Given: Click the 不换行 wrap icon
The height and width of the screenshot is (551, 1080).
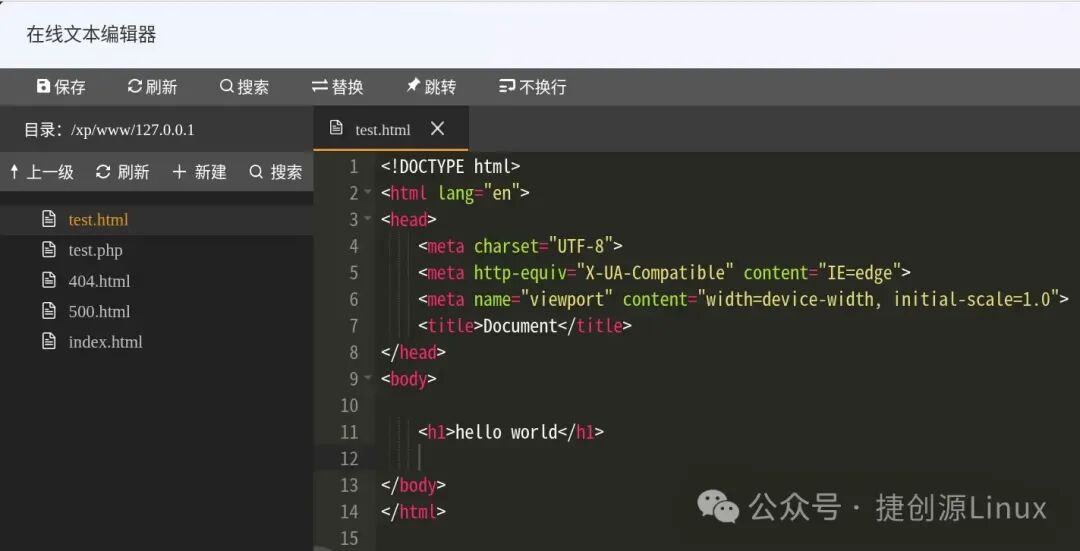Looking at the screenshot, I should click(x=507, y=86).
